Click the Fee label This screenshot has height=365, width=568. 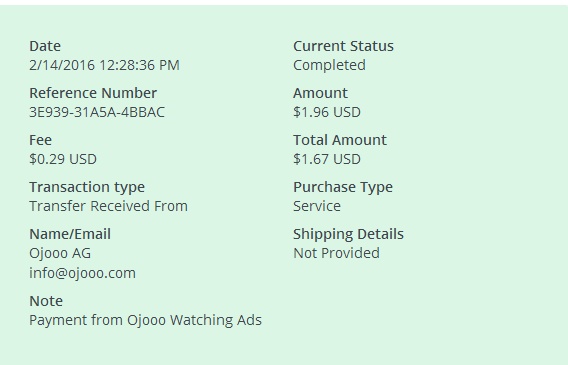41,140
